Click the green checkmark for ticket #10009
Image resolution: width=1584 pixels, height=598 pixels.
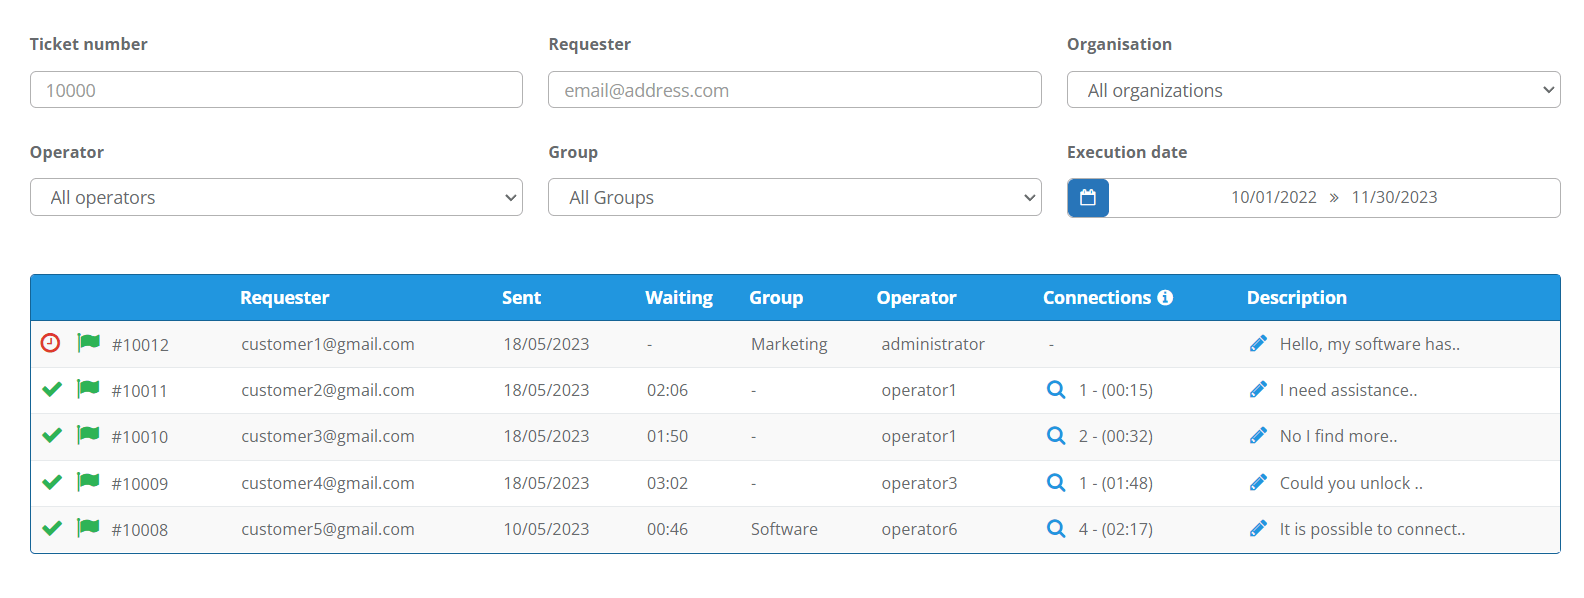[52, 482]
